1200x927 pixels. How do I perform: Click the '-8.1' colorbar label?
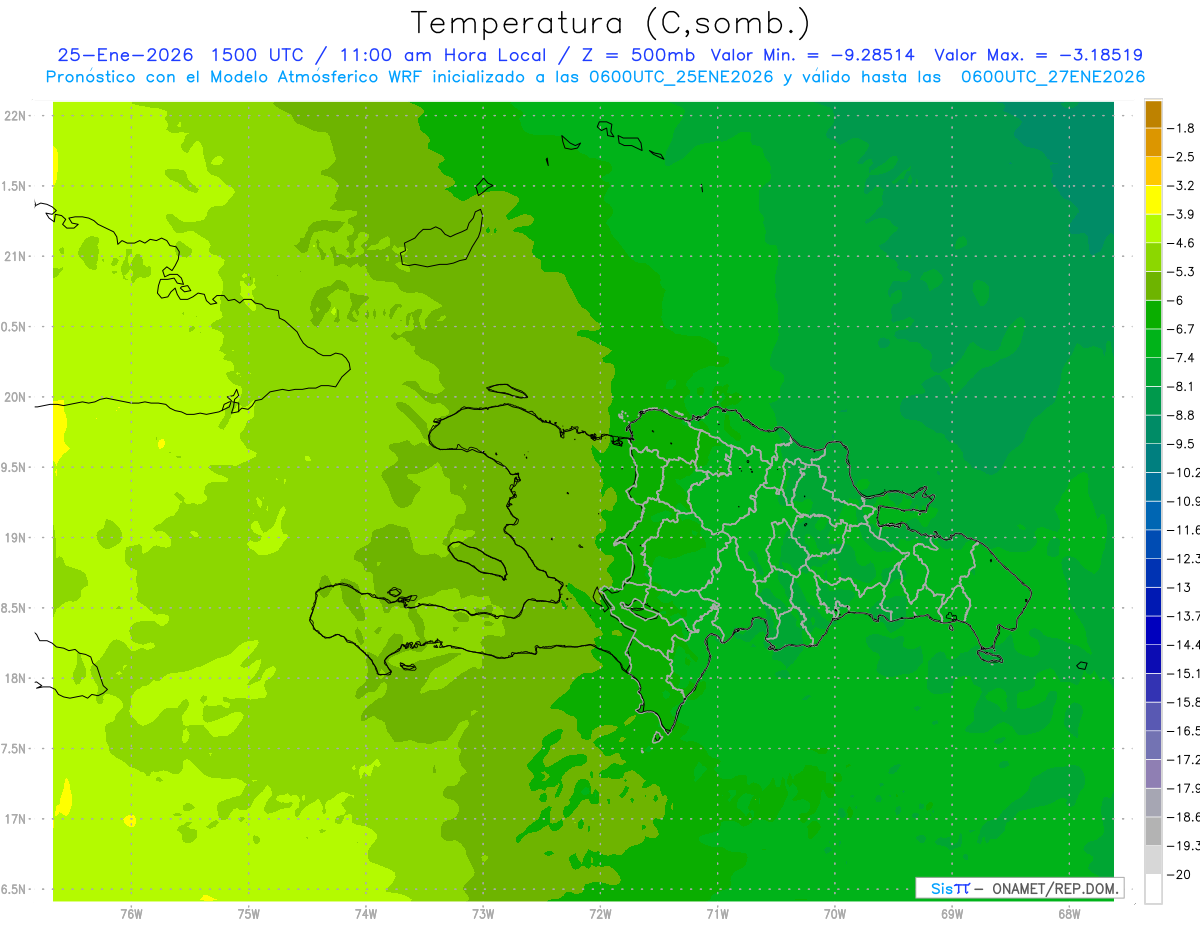tap(1182, 386)
